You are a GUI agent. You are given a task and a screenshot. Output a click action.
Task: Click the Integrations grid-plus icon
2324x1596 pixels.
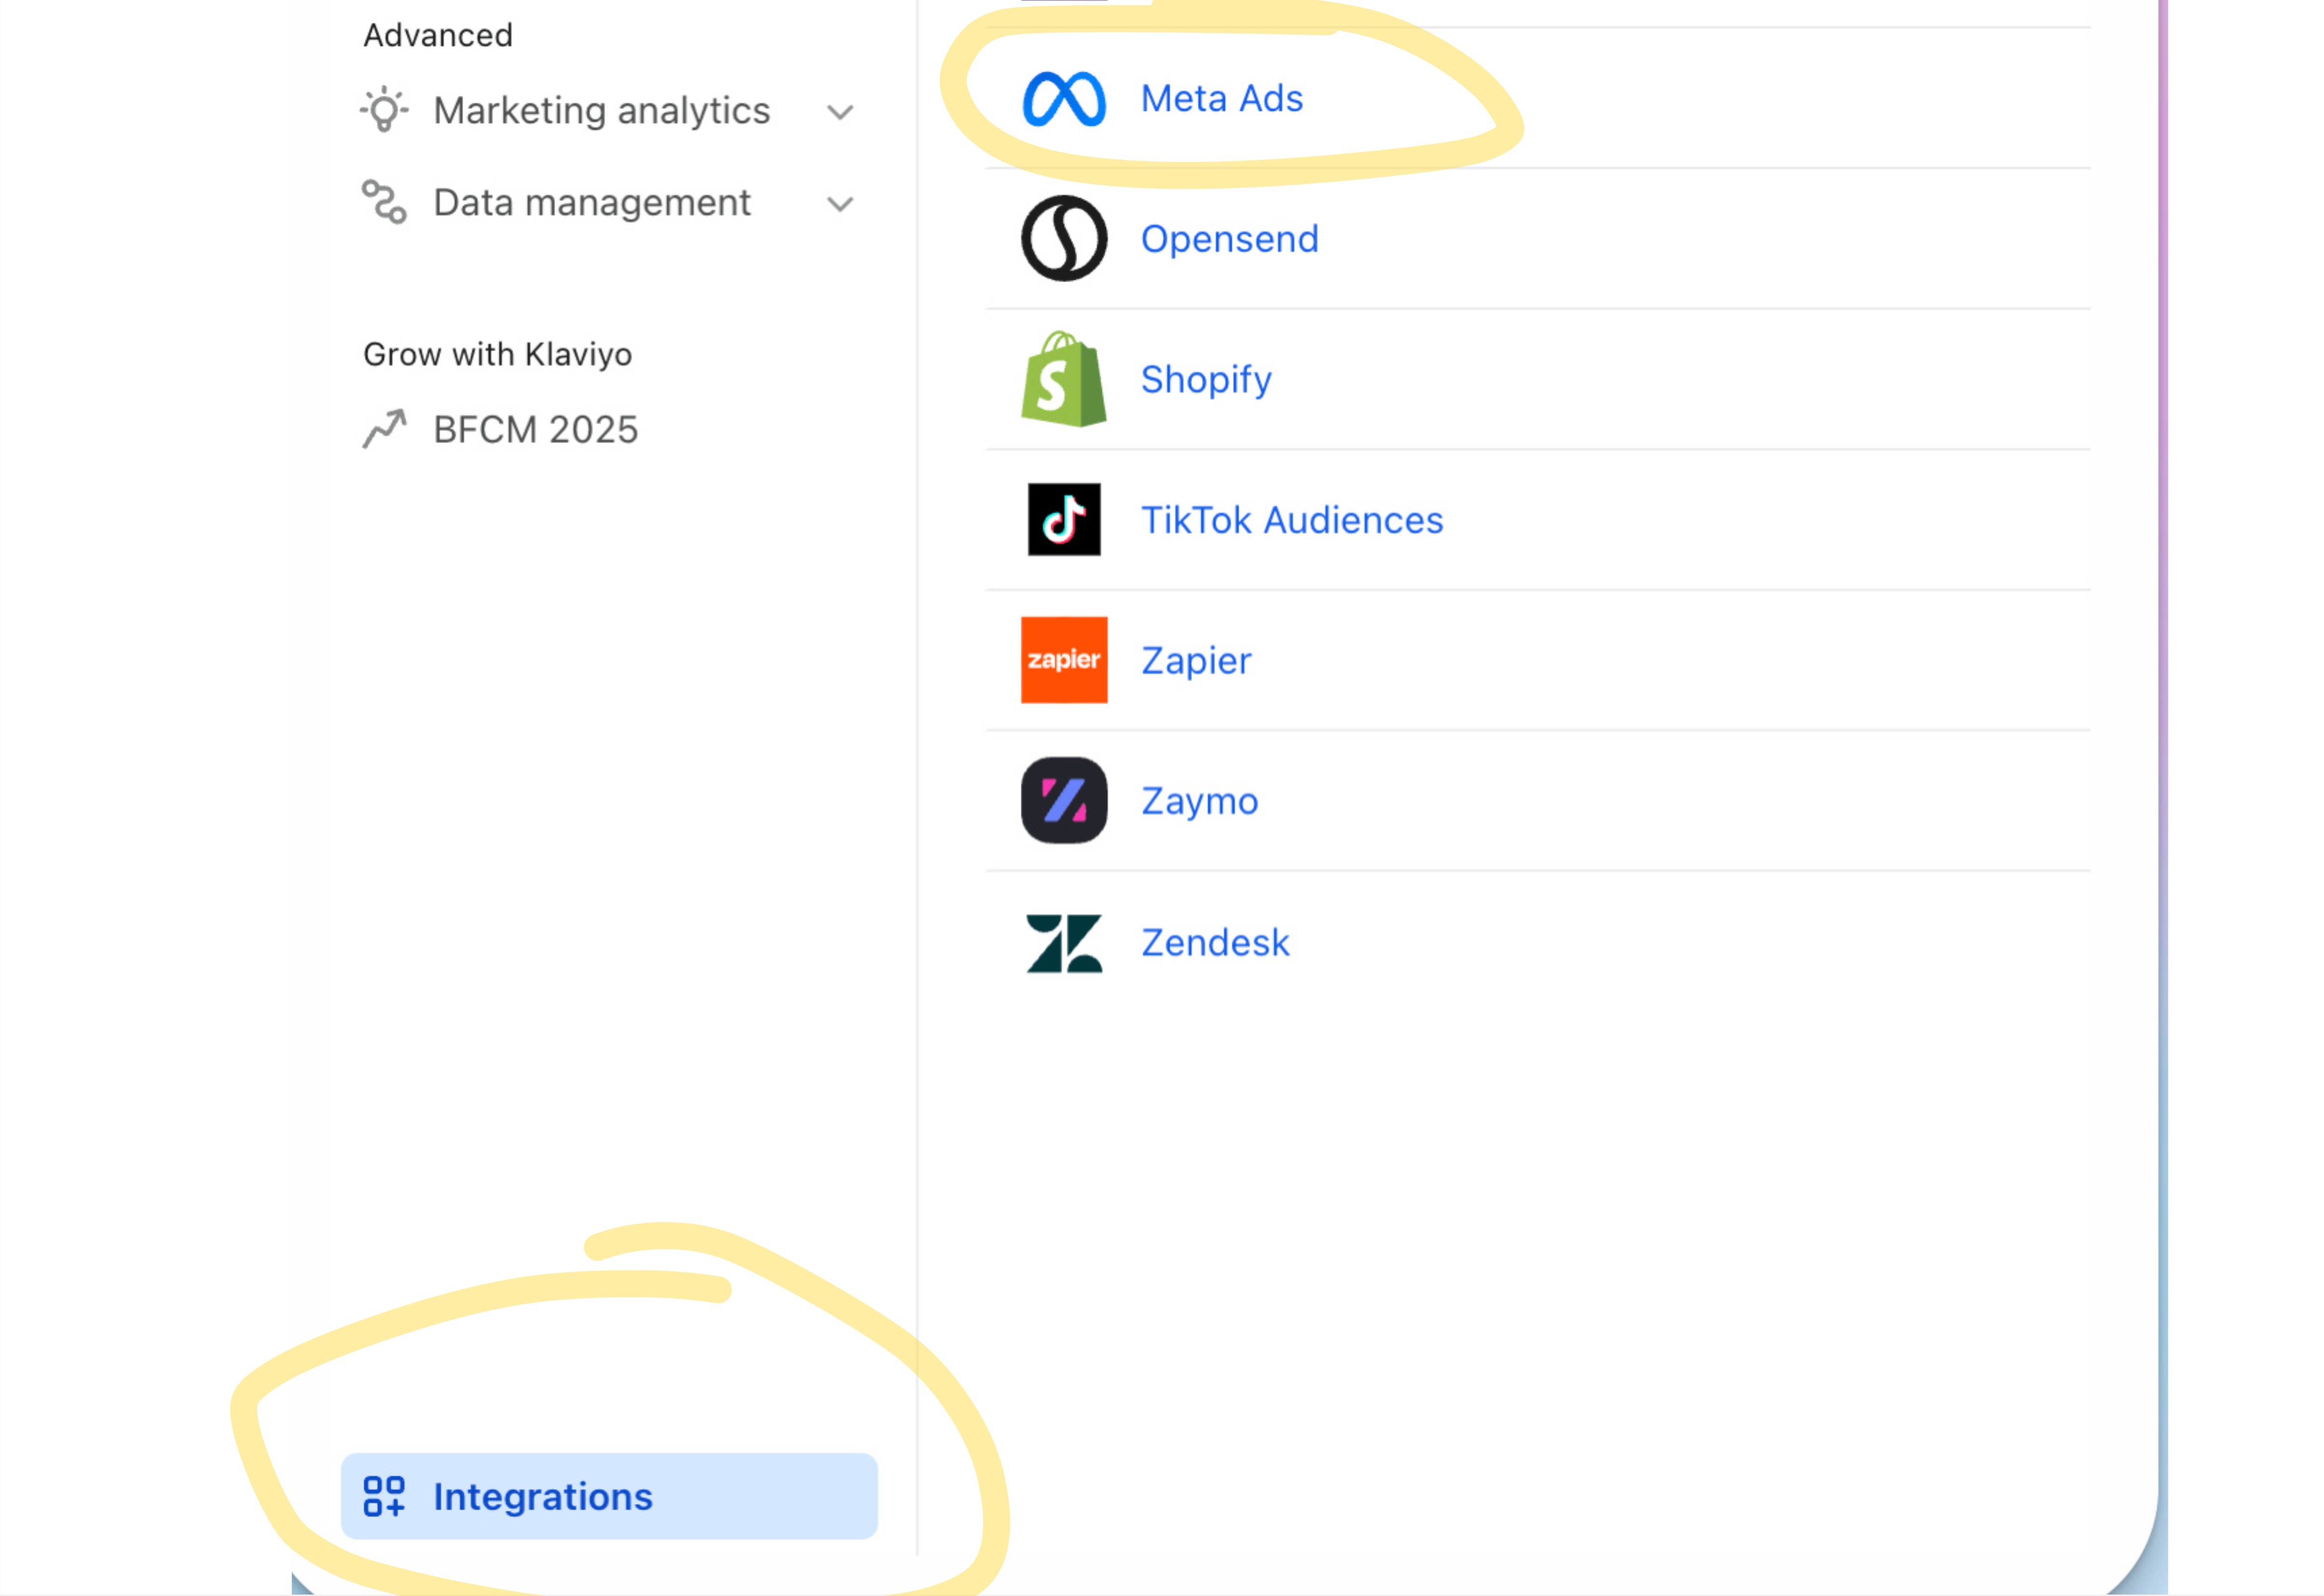[x=384, y=1496]
